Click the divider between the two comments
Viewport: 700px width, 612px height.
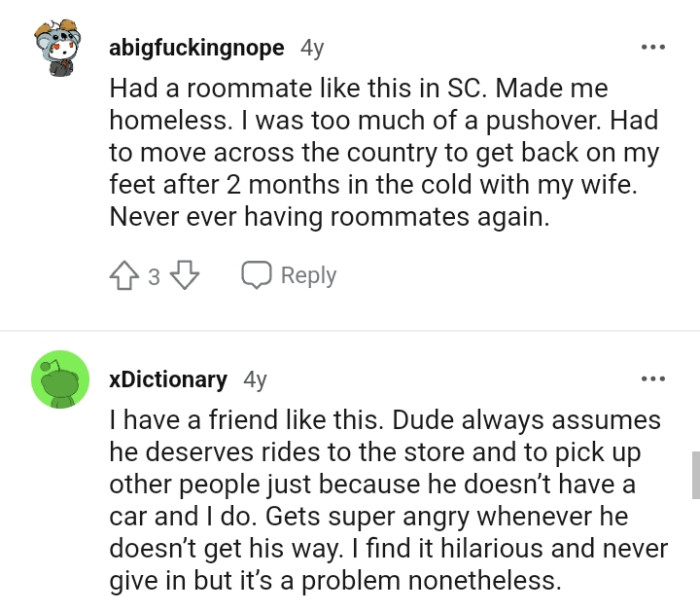click(x=350, y=331)
